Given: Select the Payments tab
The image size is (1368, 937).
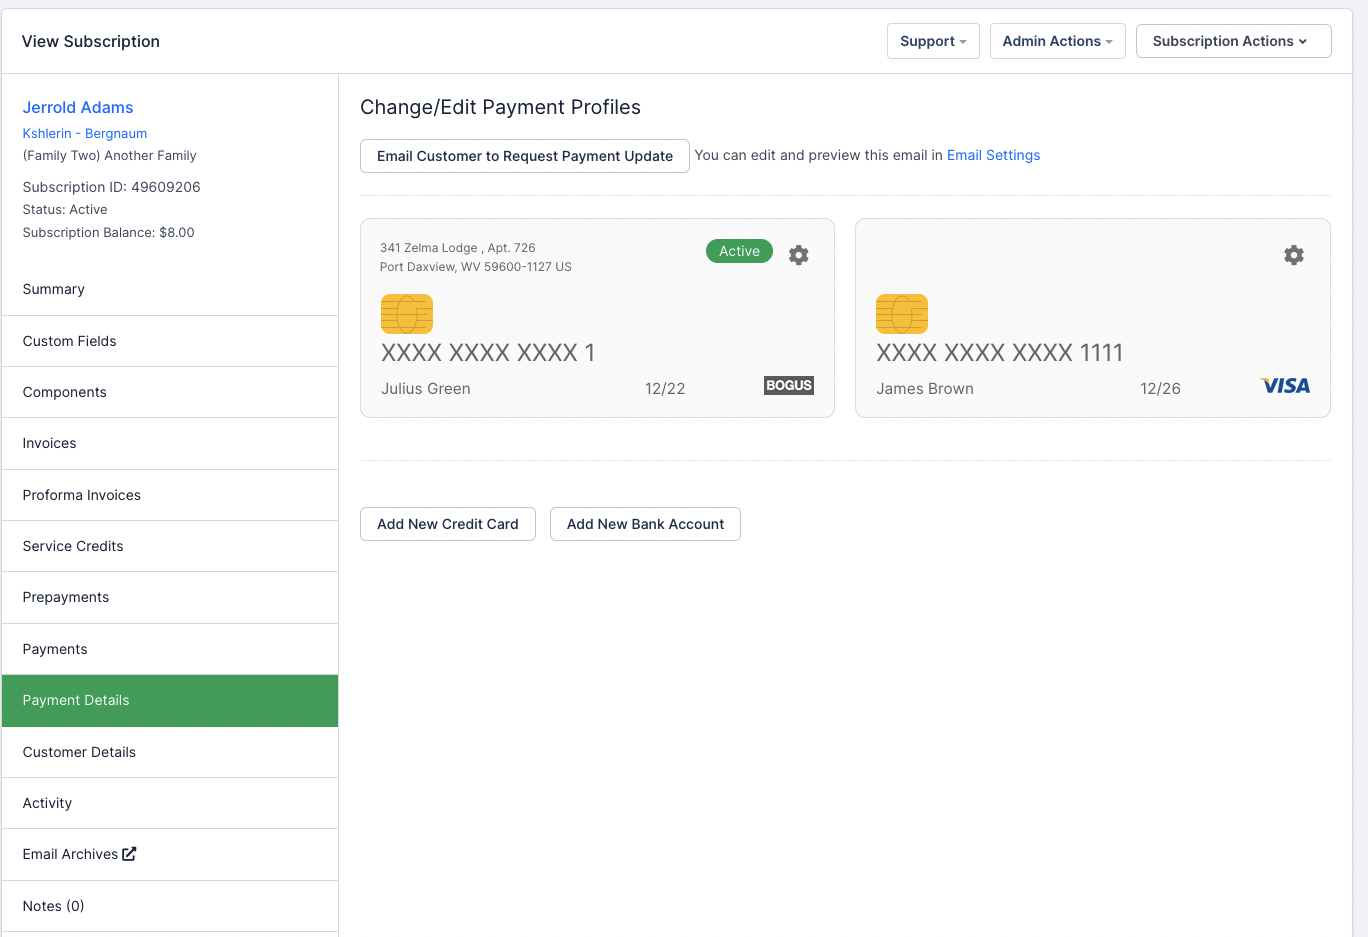Looking at the screenshot, I should point(55,649).
